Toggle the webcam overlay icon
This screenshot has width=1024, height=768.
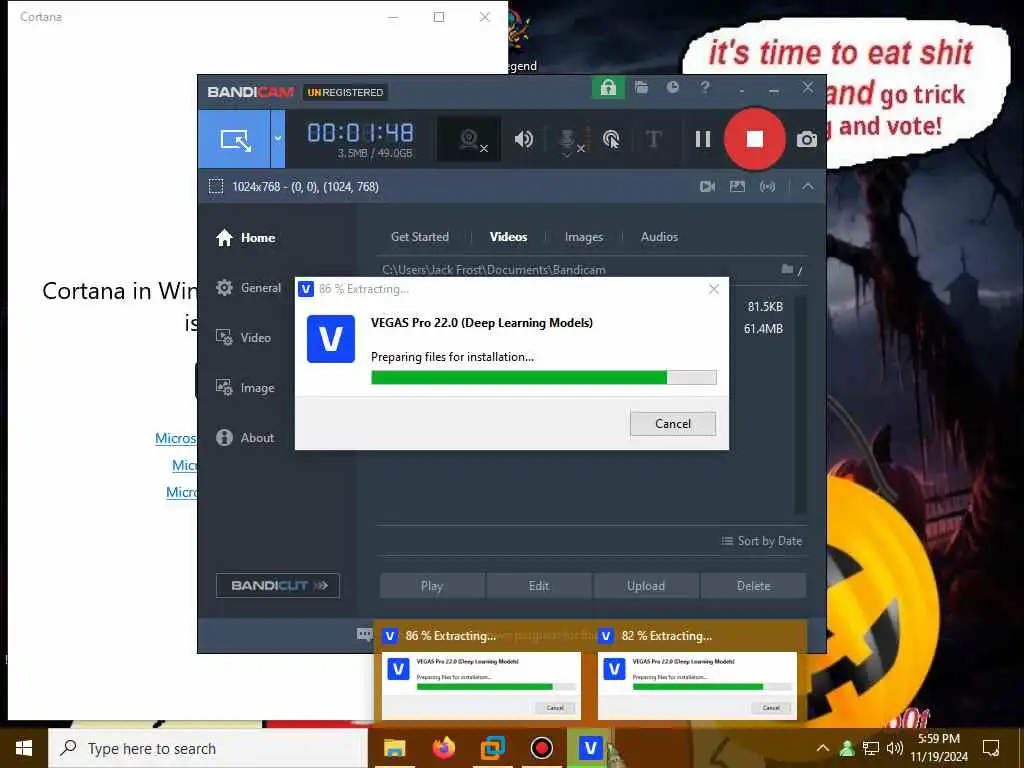(x=469, y=139)
